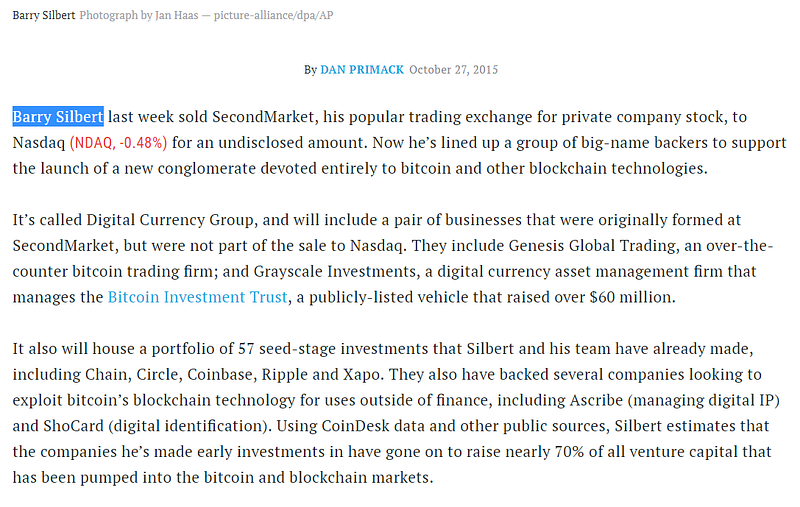Click the word SecondMarket in first paragraph
This screenshot has width=800, height=507.
coord(265,117)
